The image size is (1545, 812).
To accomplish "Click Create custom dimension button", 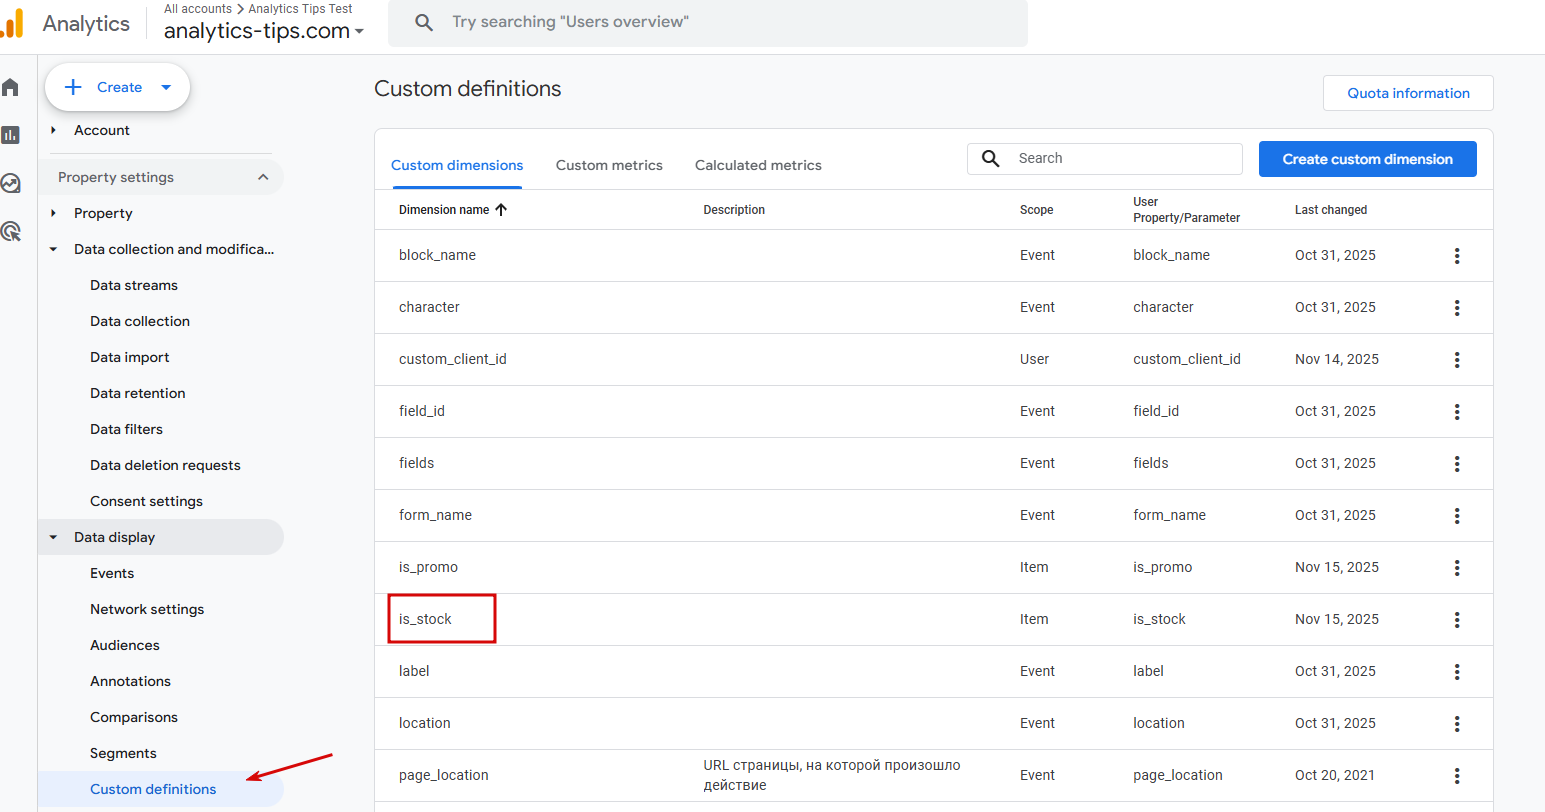I will coord(1367,159).
